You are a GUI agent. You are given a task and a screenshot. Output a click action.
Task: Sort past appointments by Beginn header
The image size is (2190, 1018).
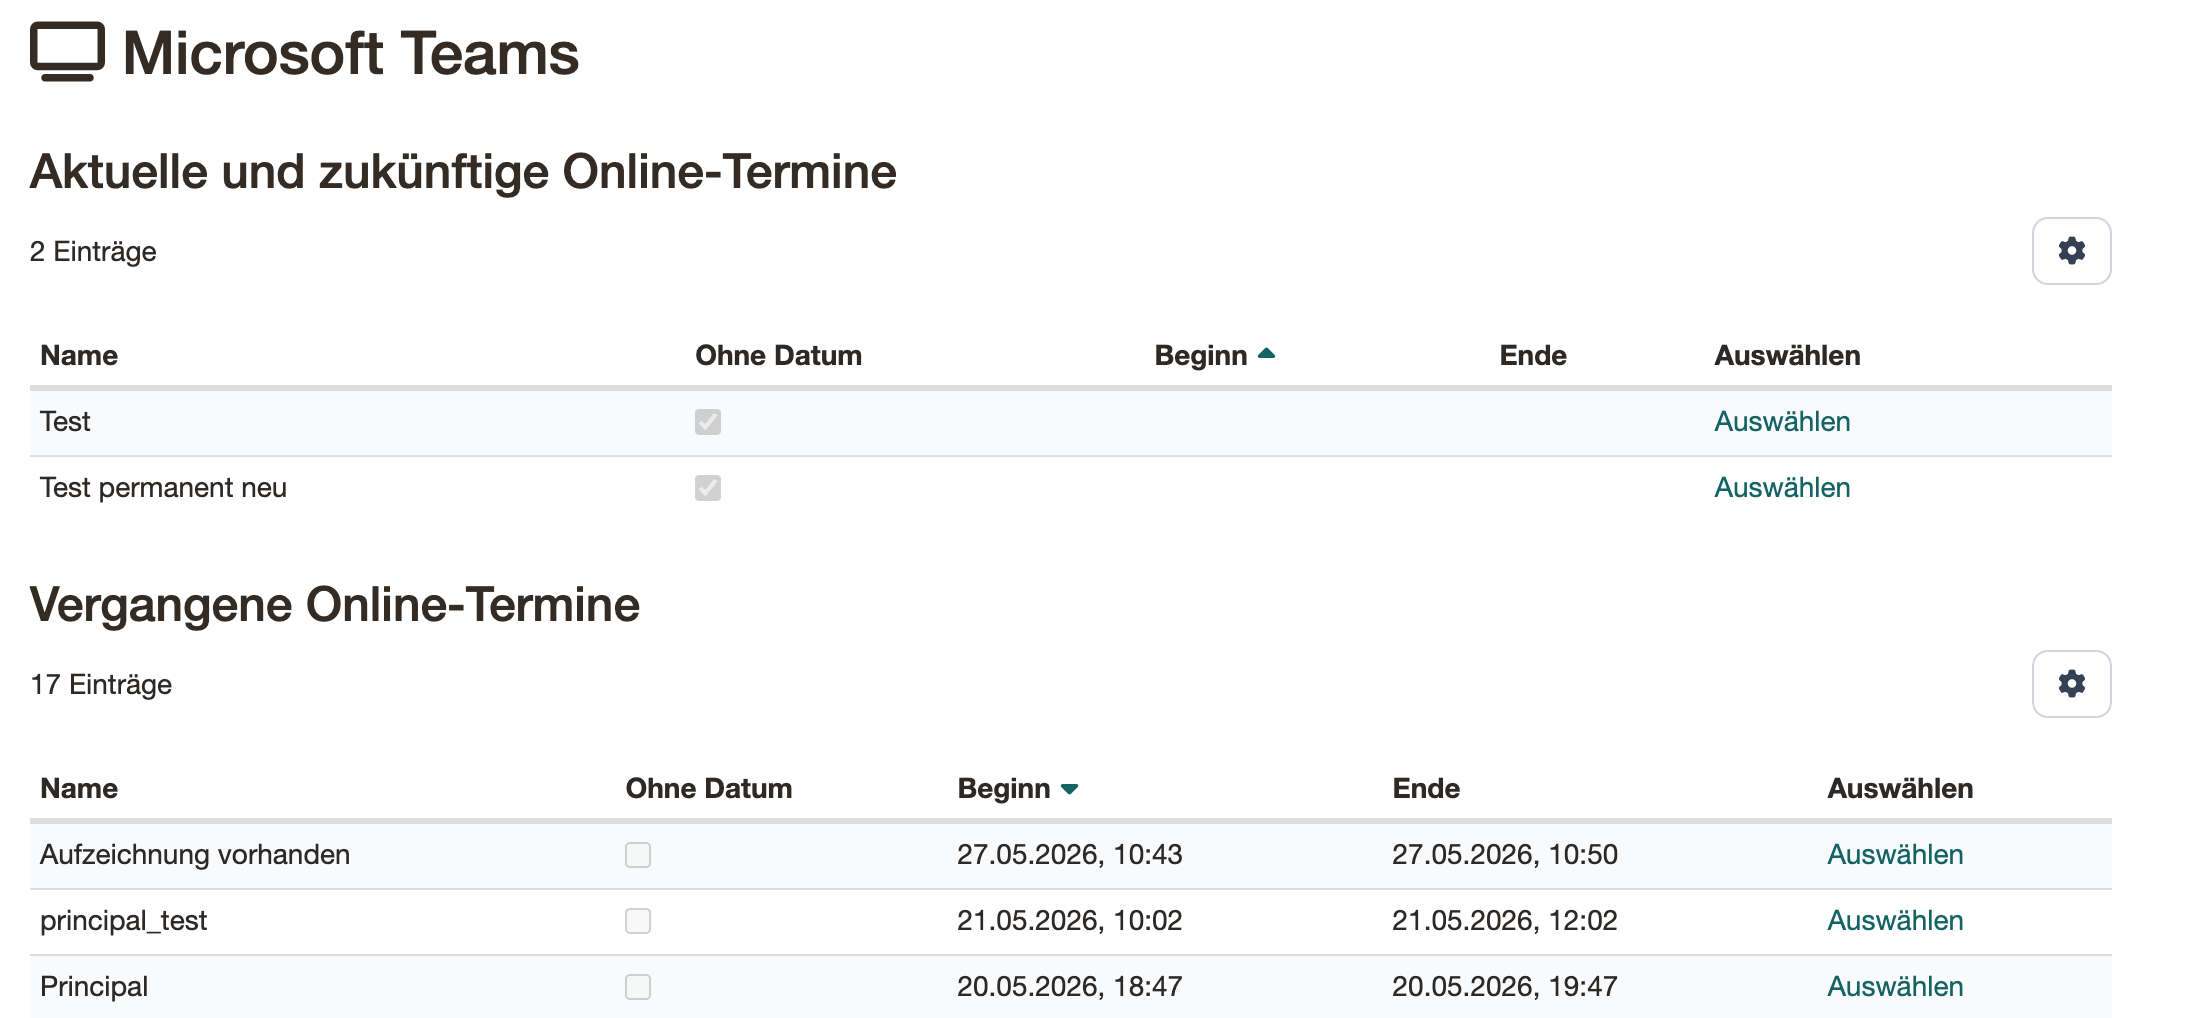[x=1004, y=789]
